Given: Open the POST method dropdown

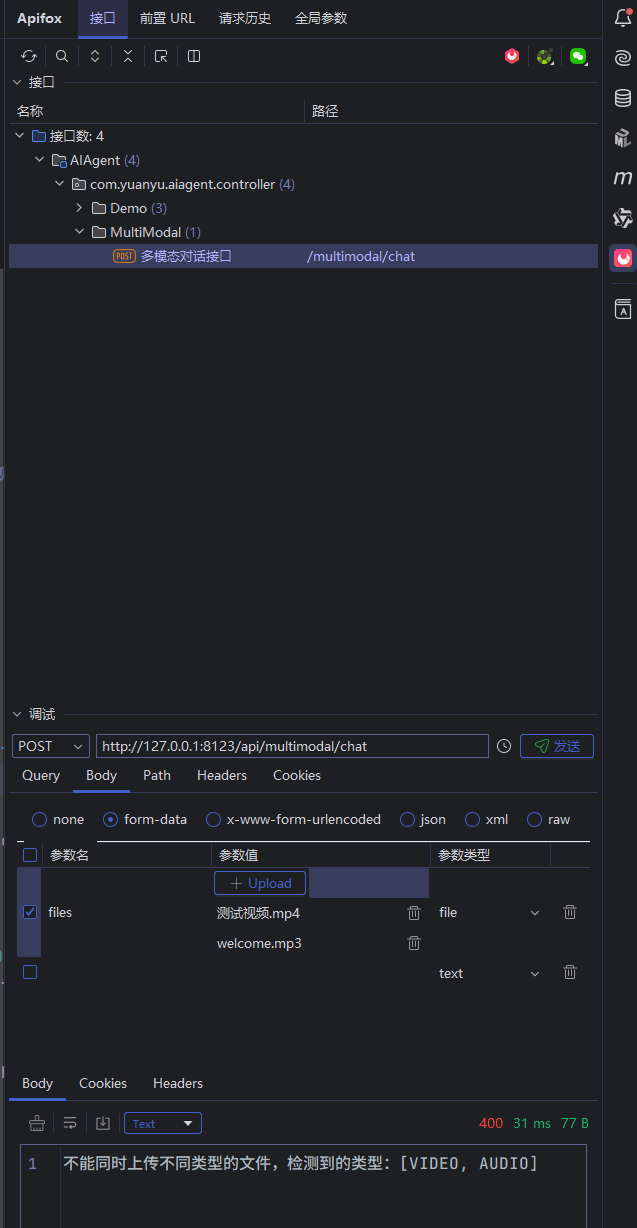Looking at the screenshot, I should (51, 746).
